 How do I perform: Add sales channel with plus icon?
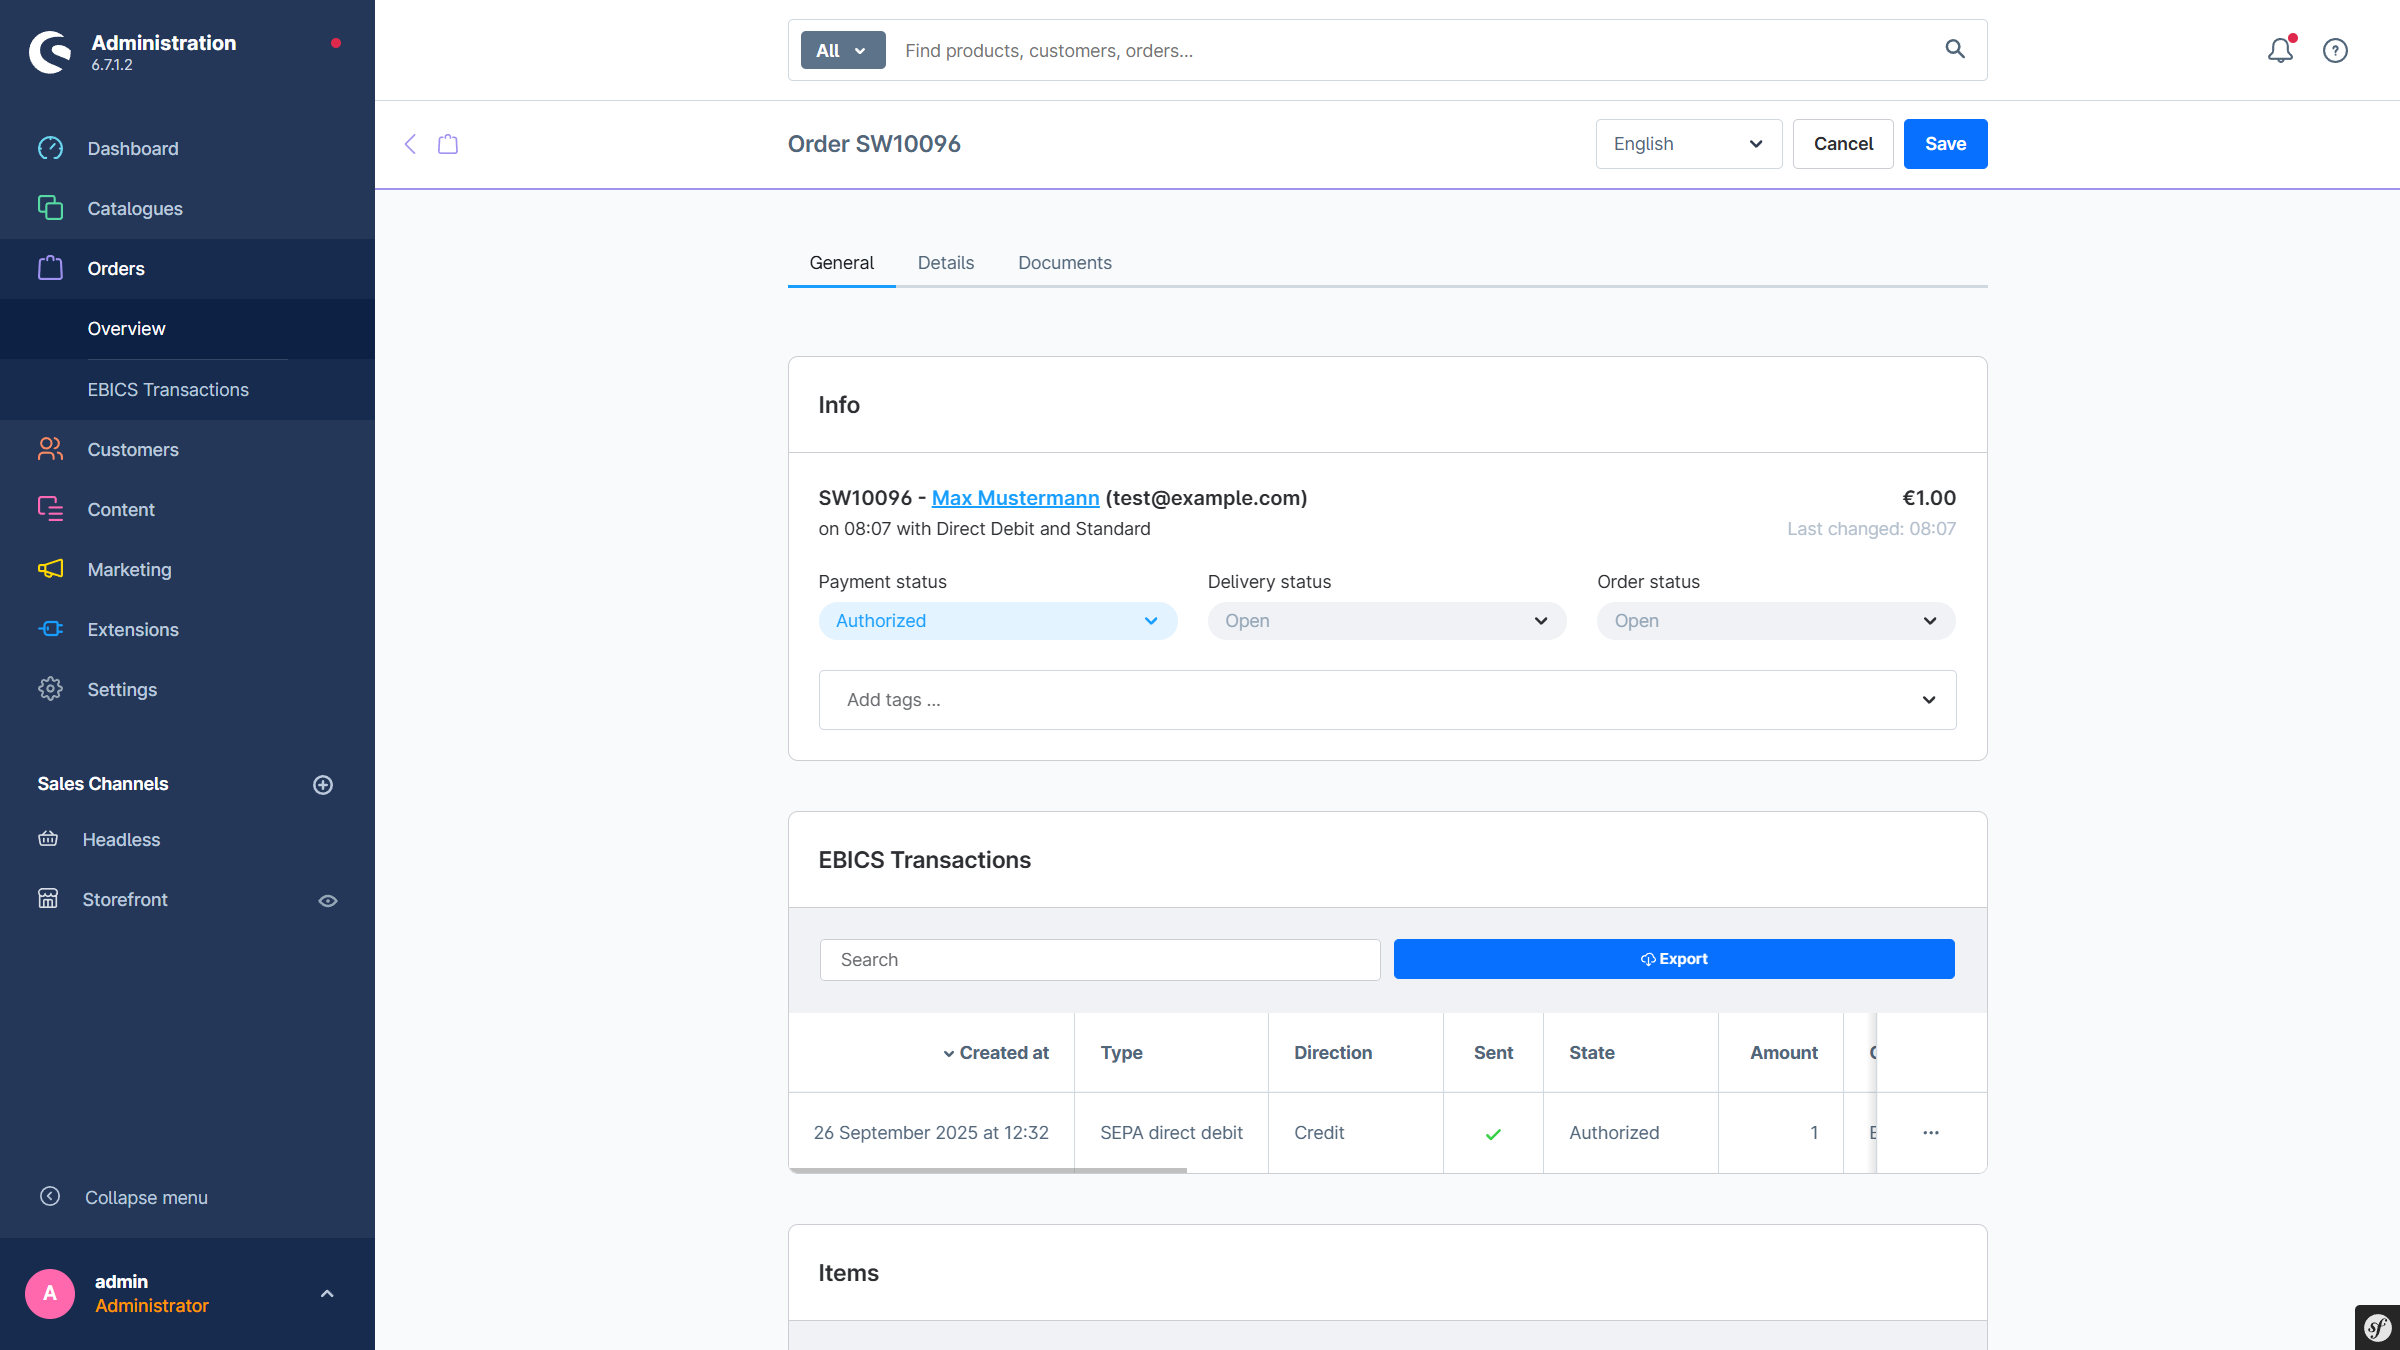click(322, 785)
